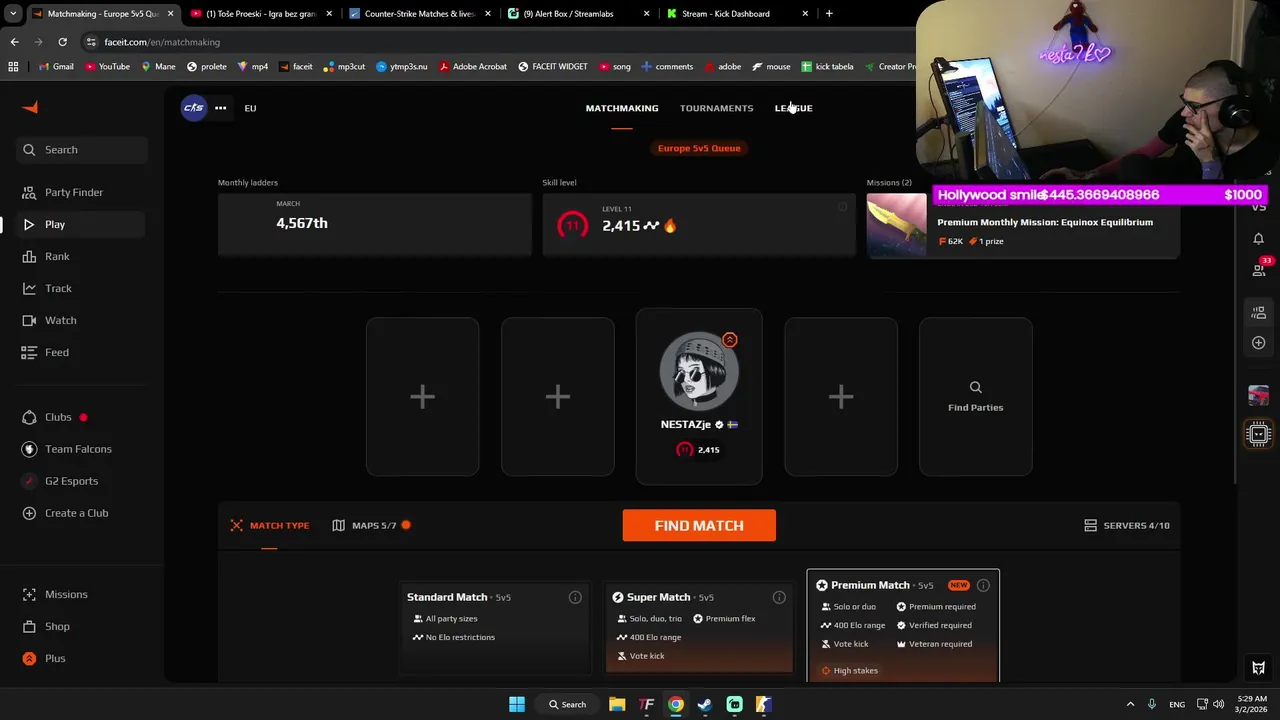Click Find Parties card
This screenshot has height=720, width=1280.
976,397
